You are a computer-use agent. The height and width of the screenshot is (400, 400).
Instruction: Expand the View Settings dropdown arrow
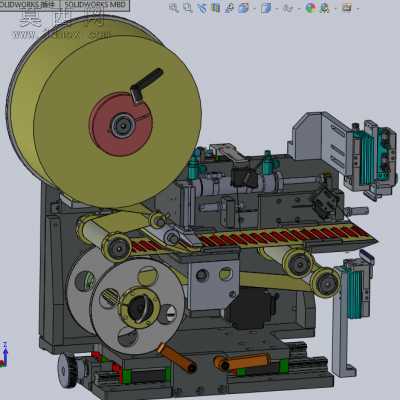pyautogui.click(x=358, y=9)
